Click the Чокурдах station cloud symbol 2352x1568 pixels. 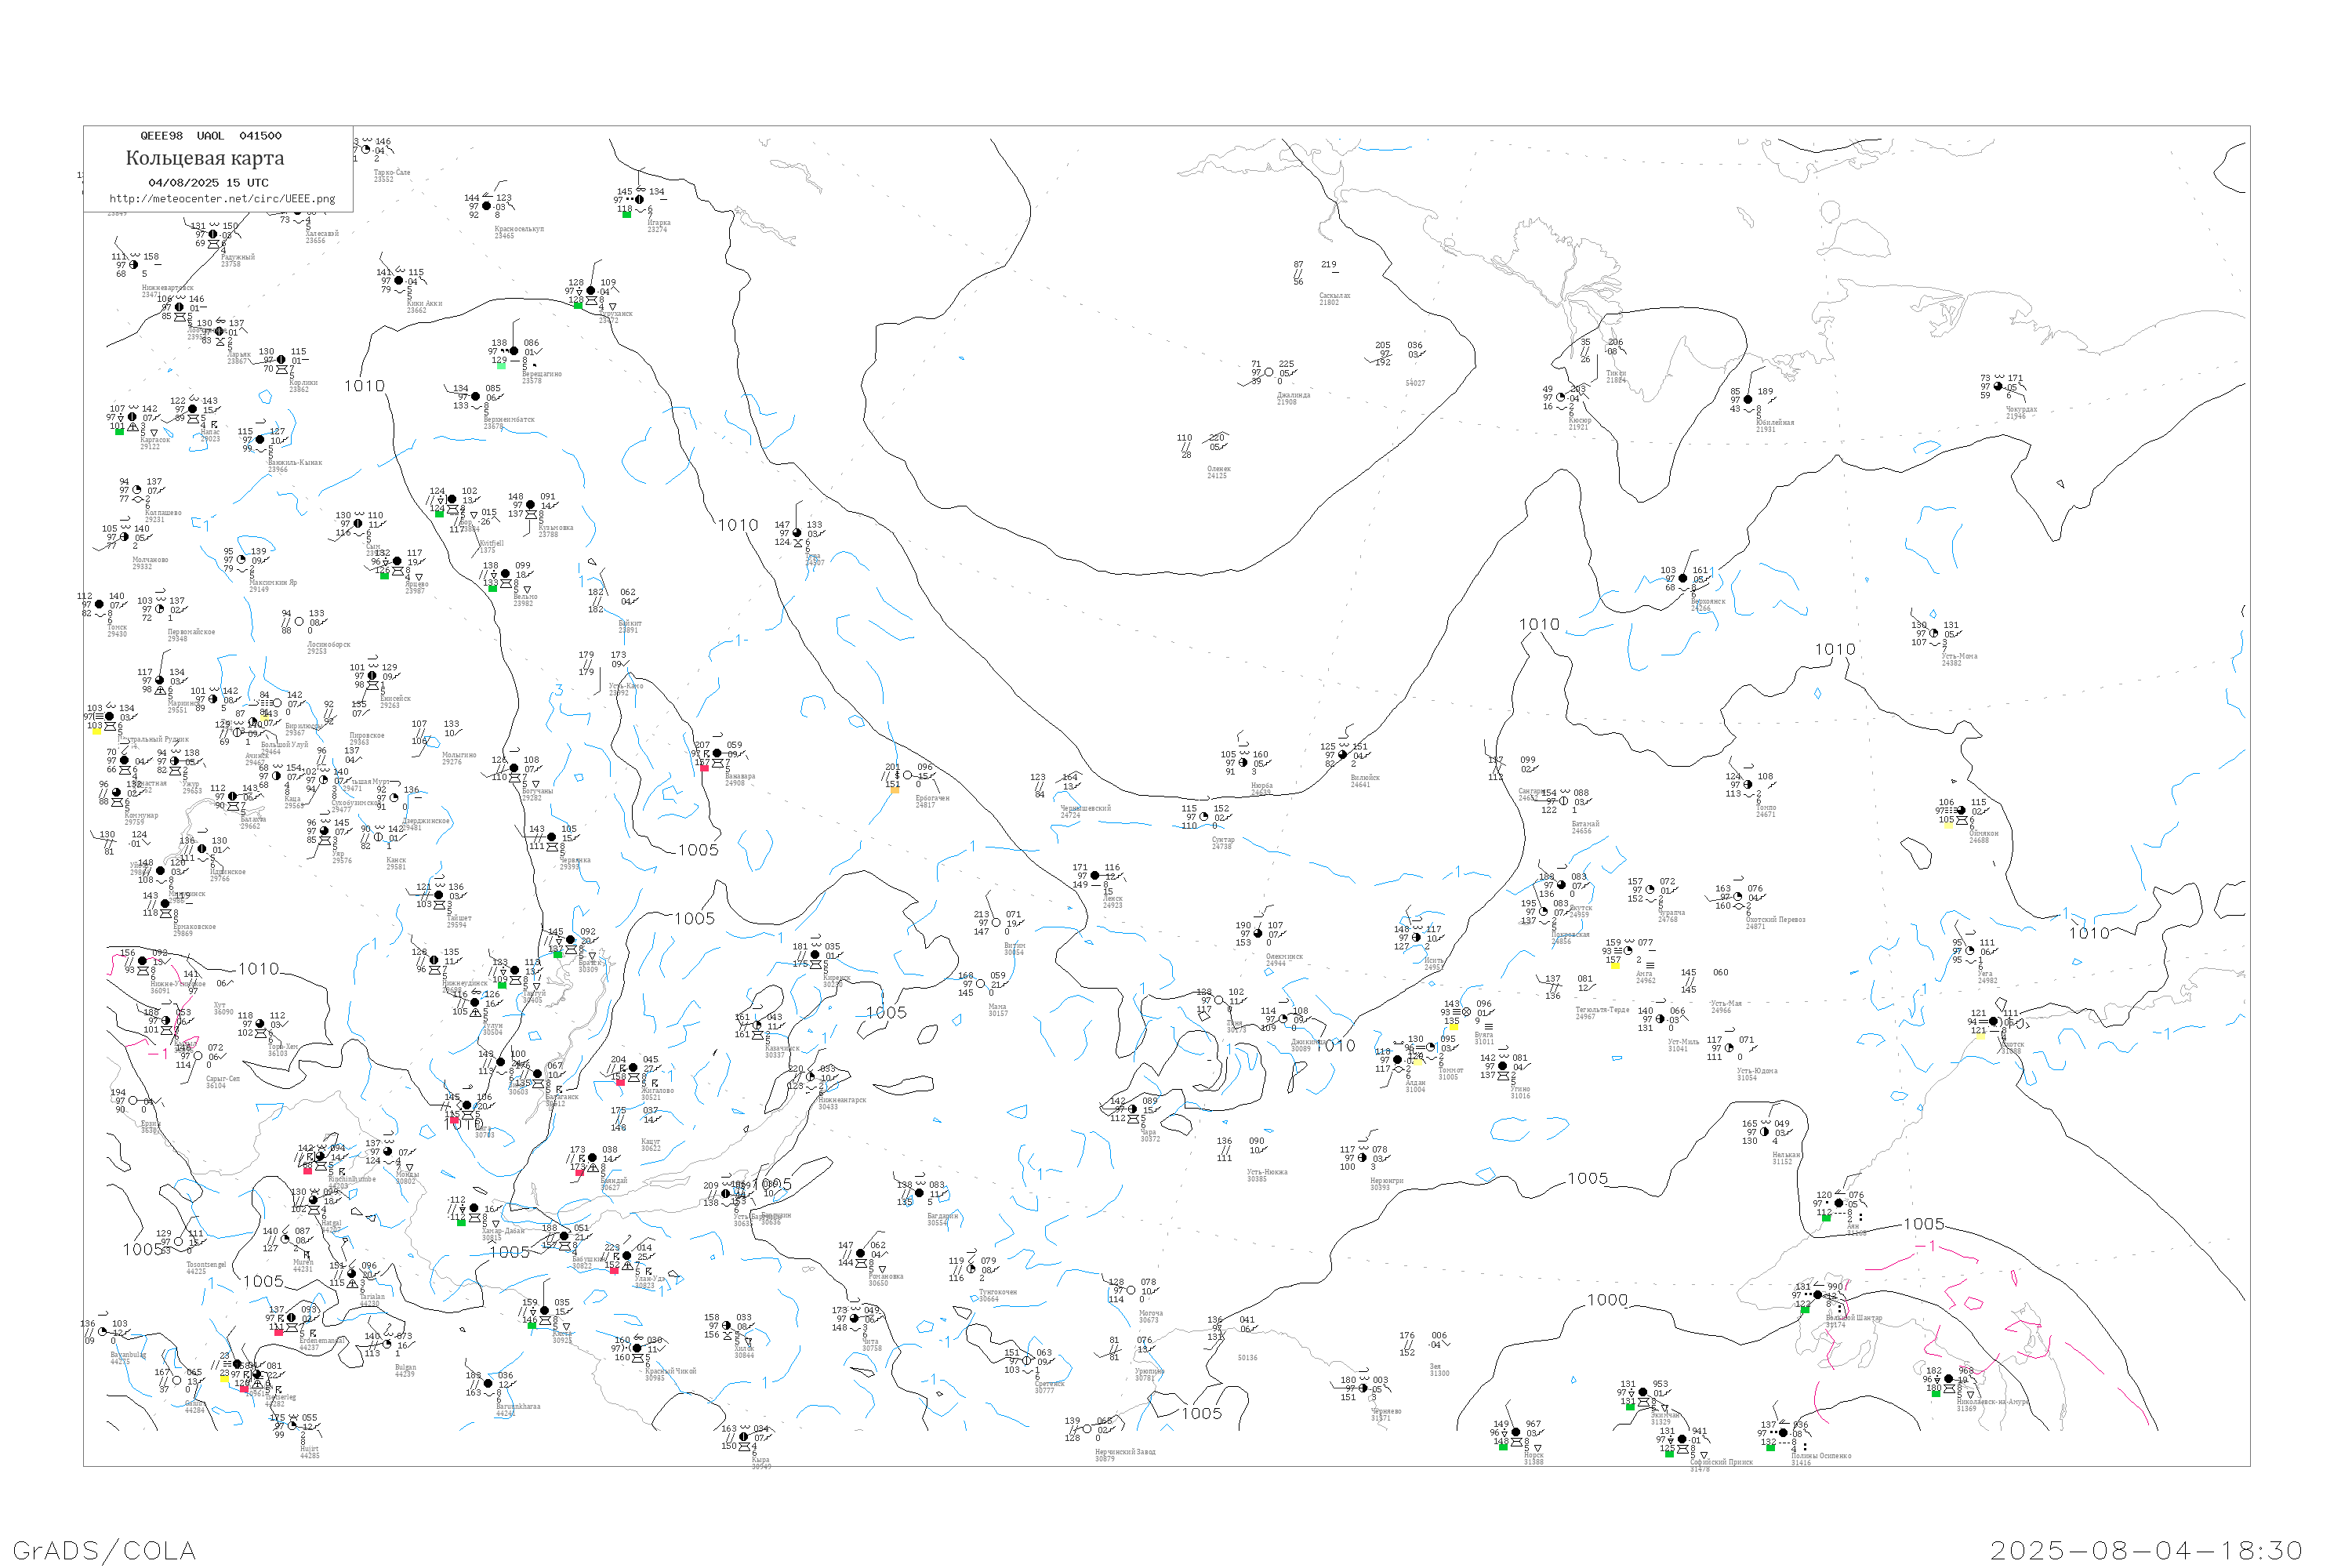[1998, 386]
